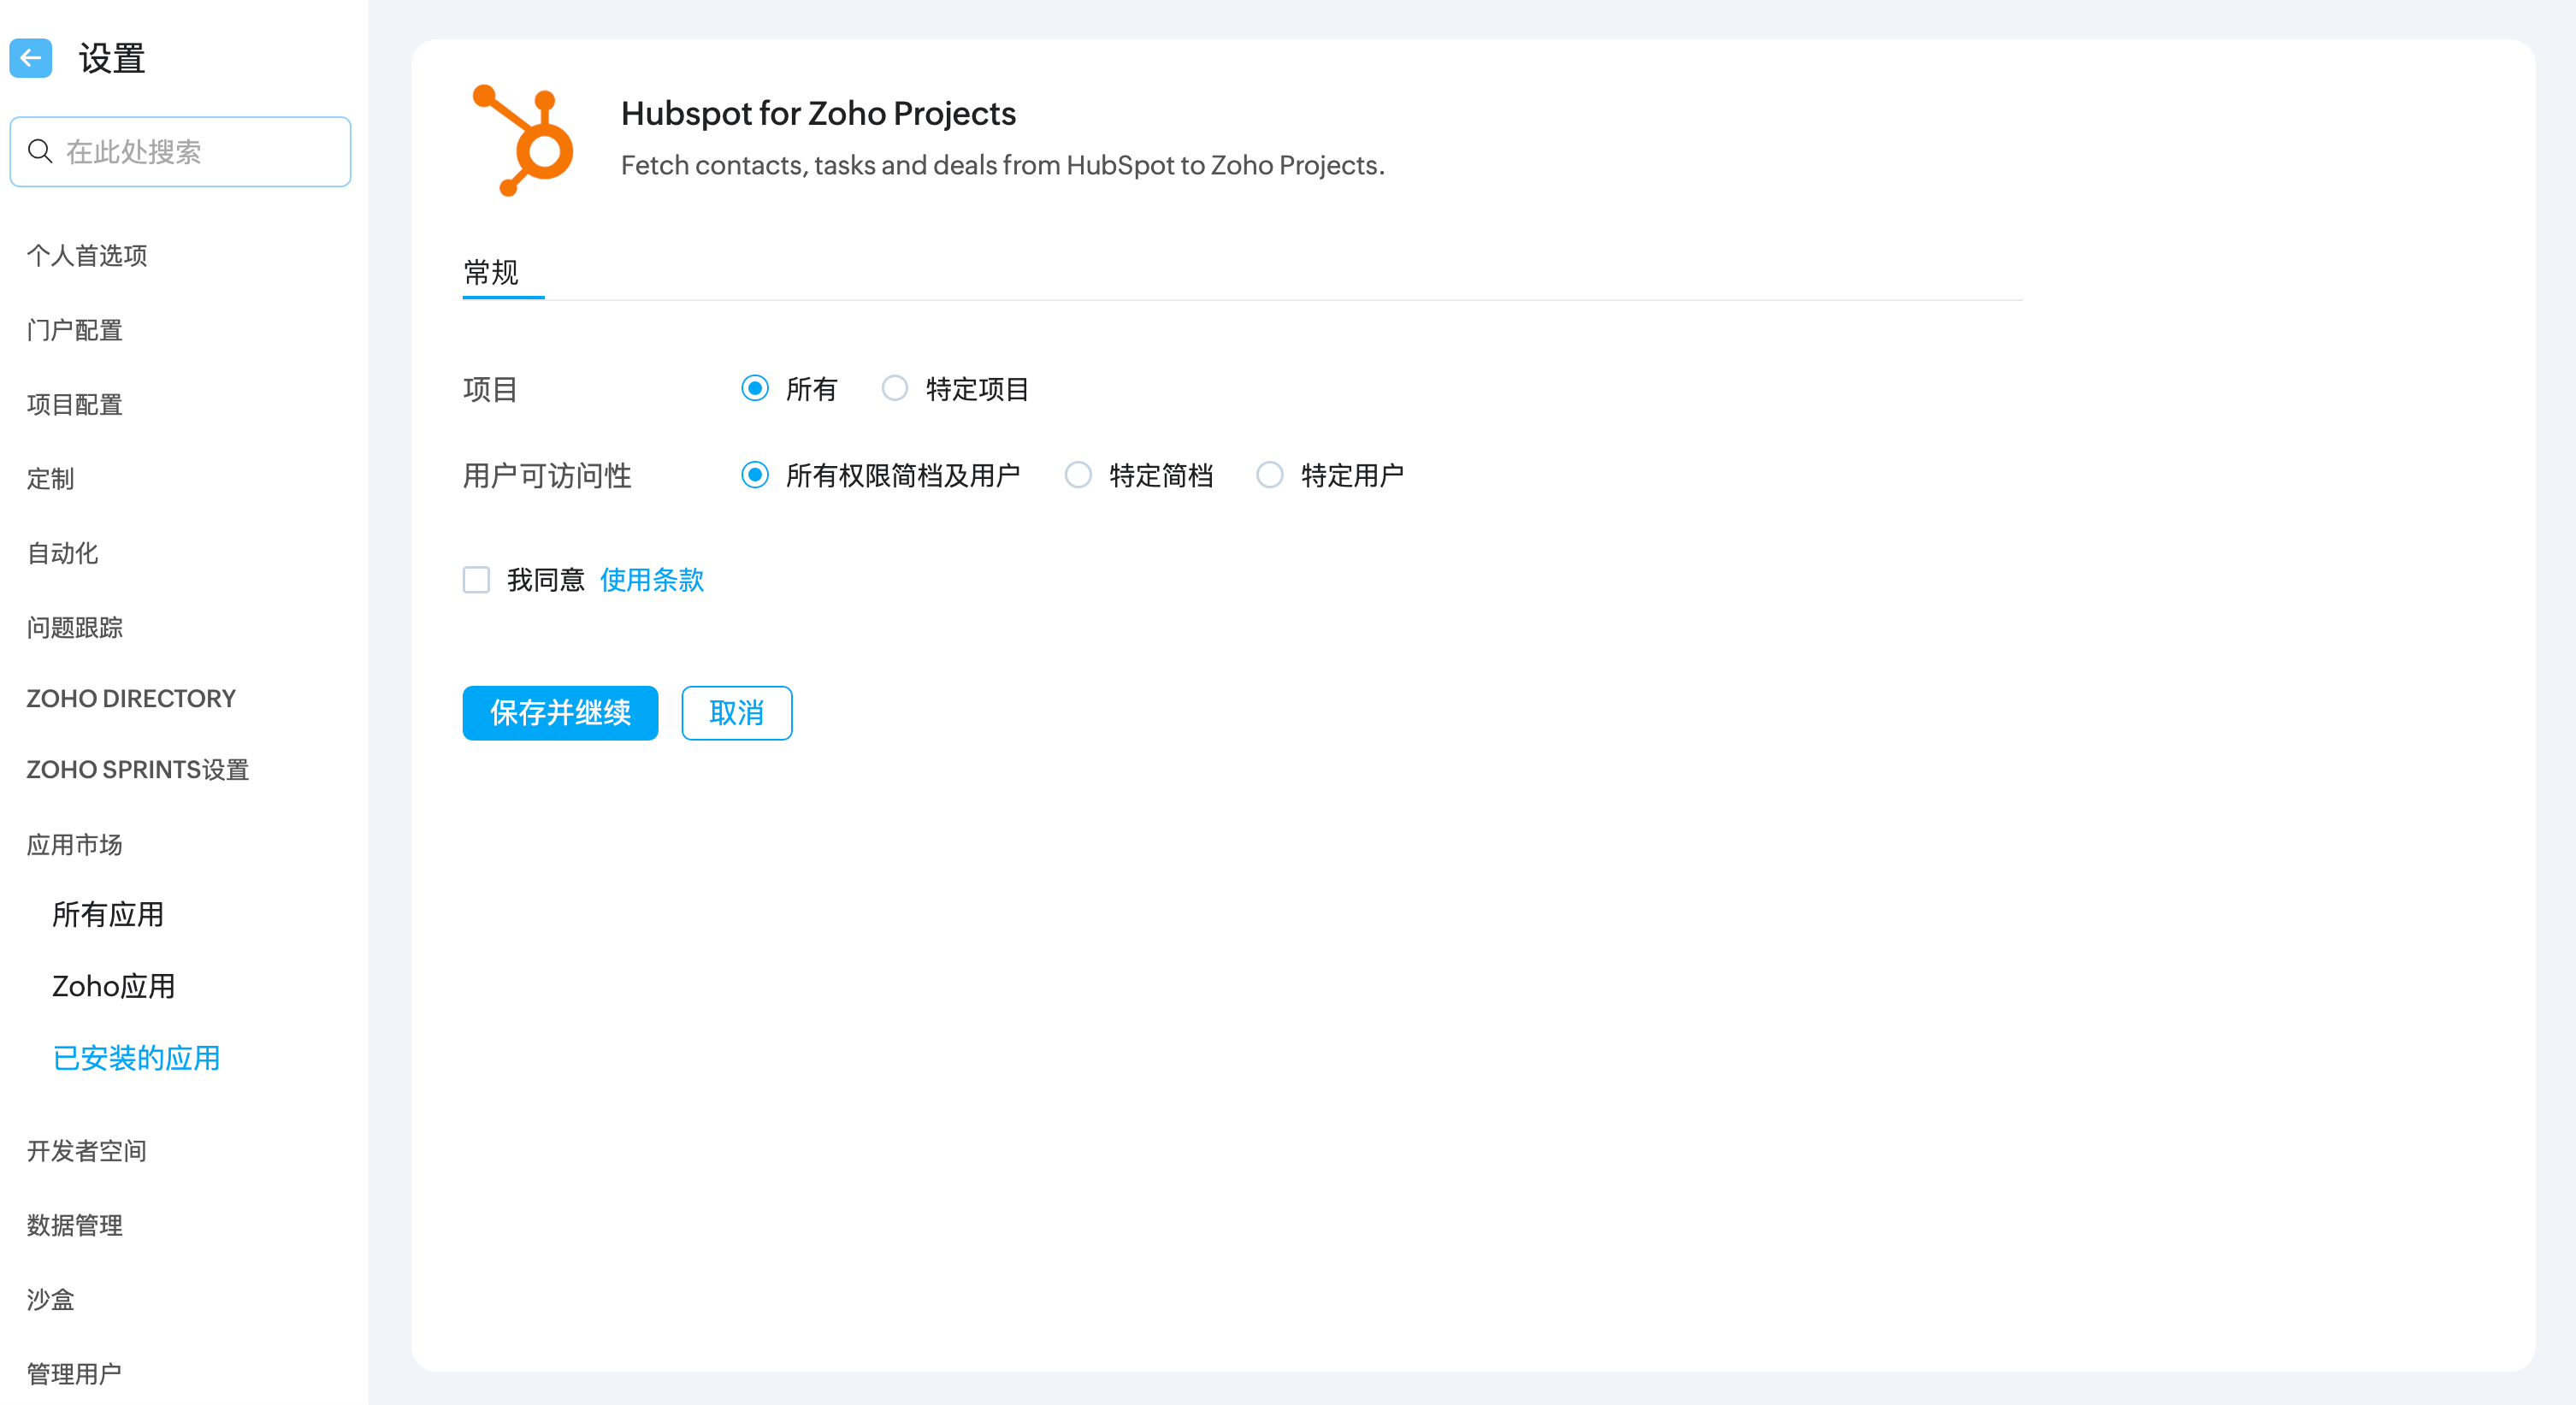Open the 使用条款 link

pos(652,580)
